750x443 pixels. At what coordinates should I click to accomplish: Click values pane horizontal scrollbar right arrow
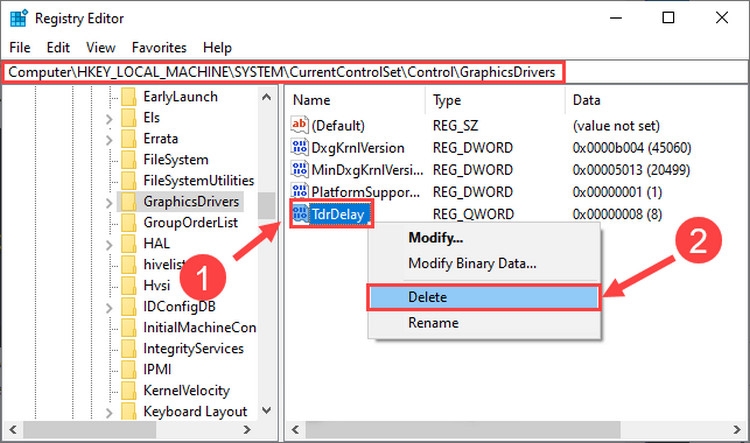point(737,430)
